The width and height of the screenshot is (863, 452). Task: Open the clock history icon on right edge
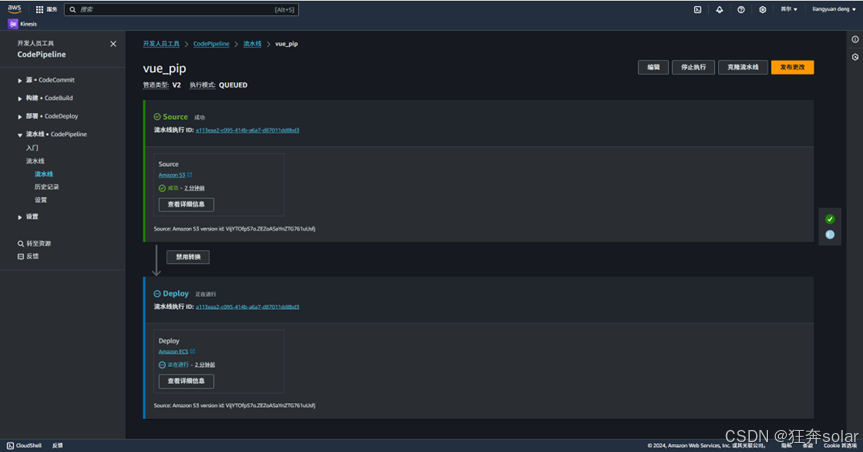tap(855, 57)
